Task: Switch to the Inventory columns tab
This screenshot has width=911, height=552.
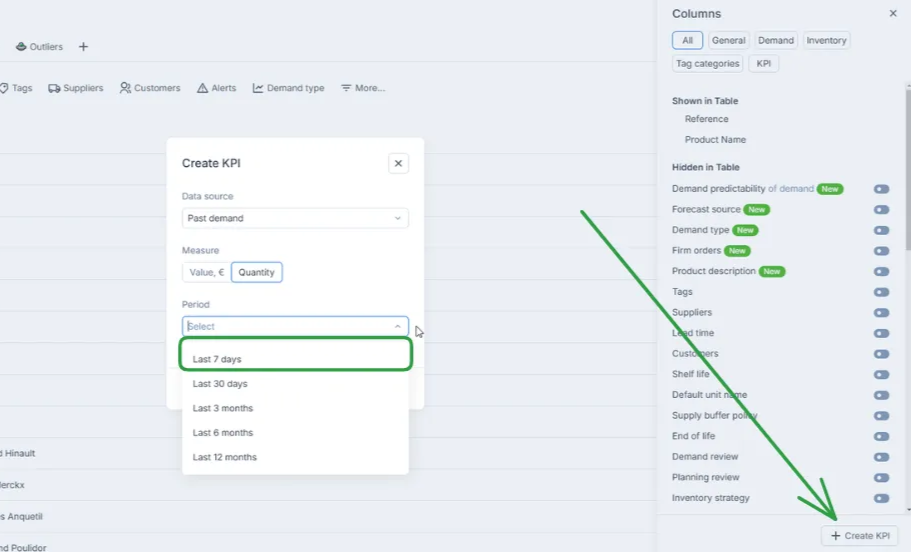Action: (826, 41)
